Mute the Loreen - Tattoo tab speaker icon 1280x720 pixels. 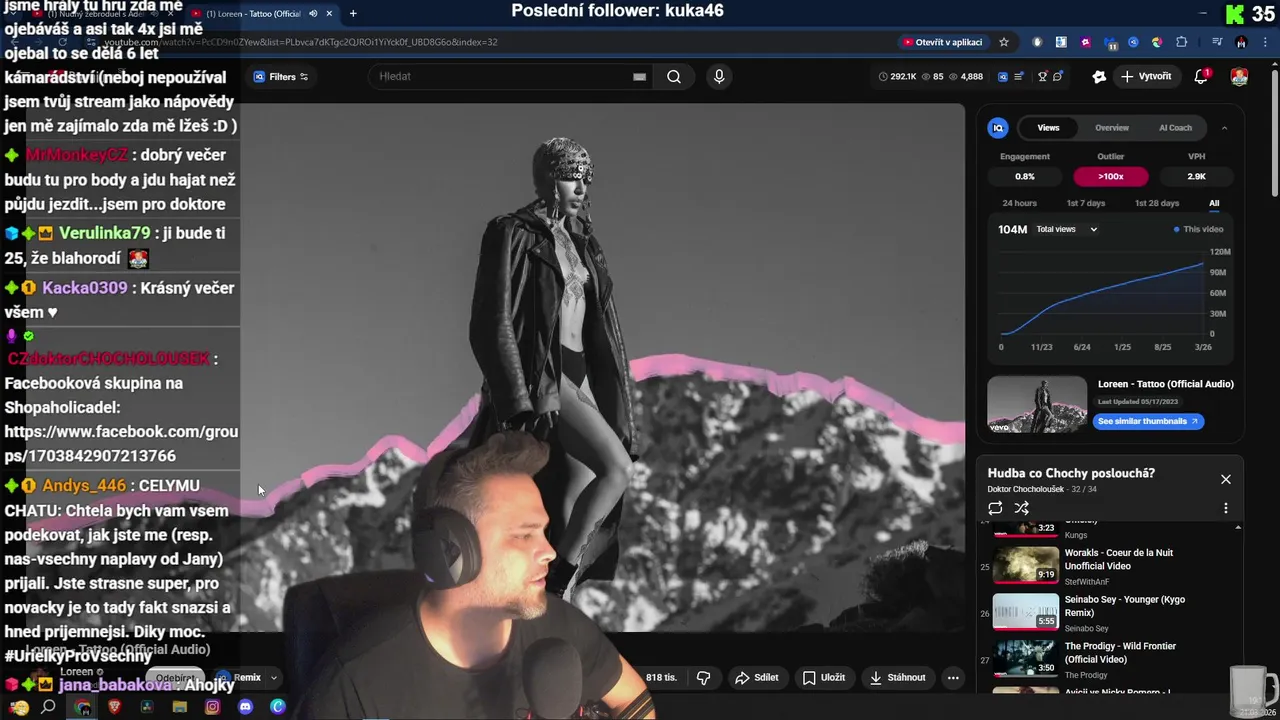(x=313, y=13)
